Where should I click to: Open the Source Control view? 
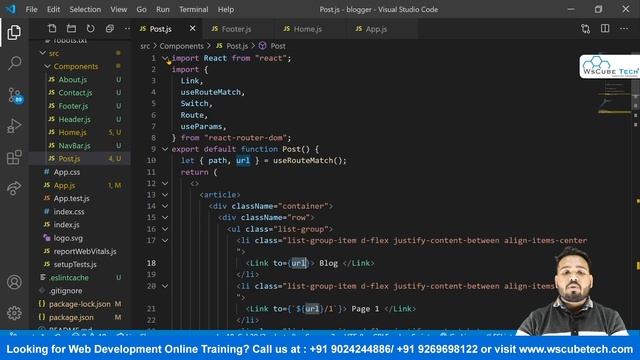tap(15, 95)
